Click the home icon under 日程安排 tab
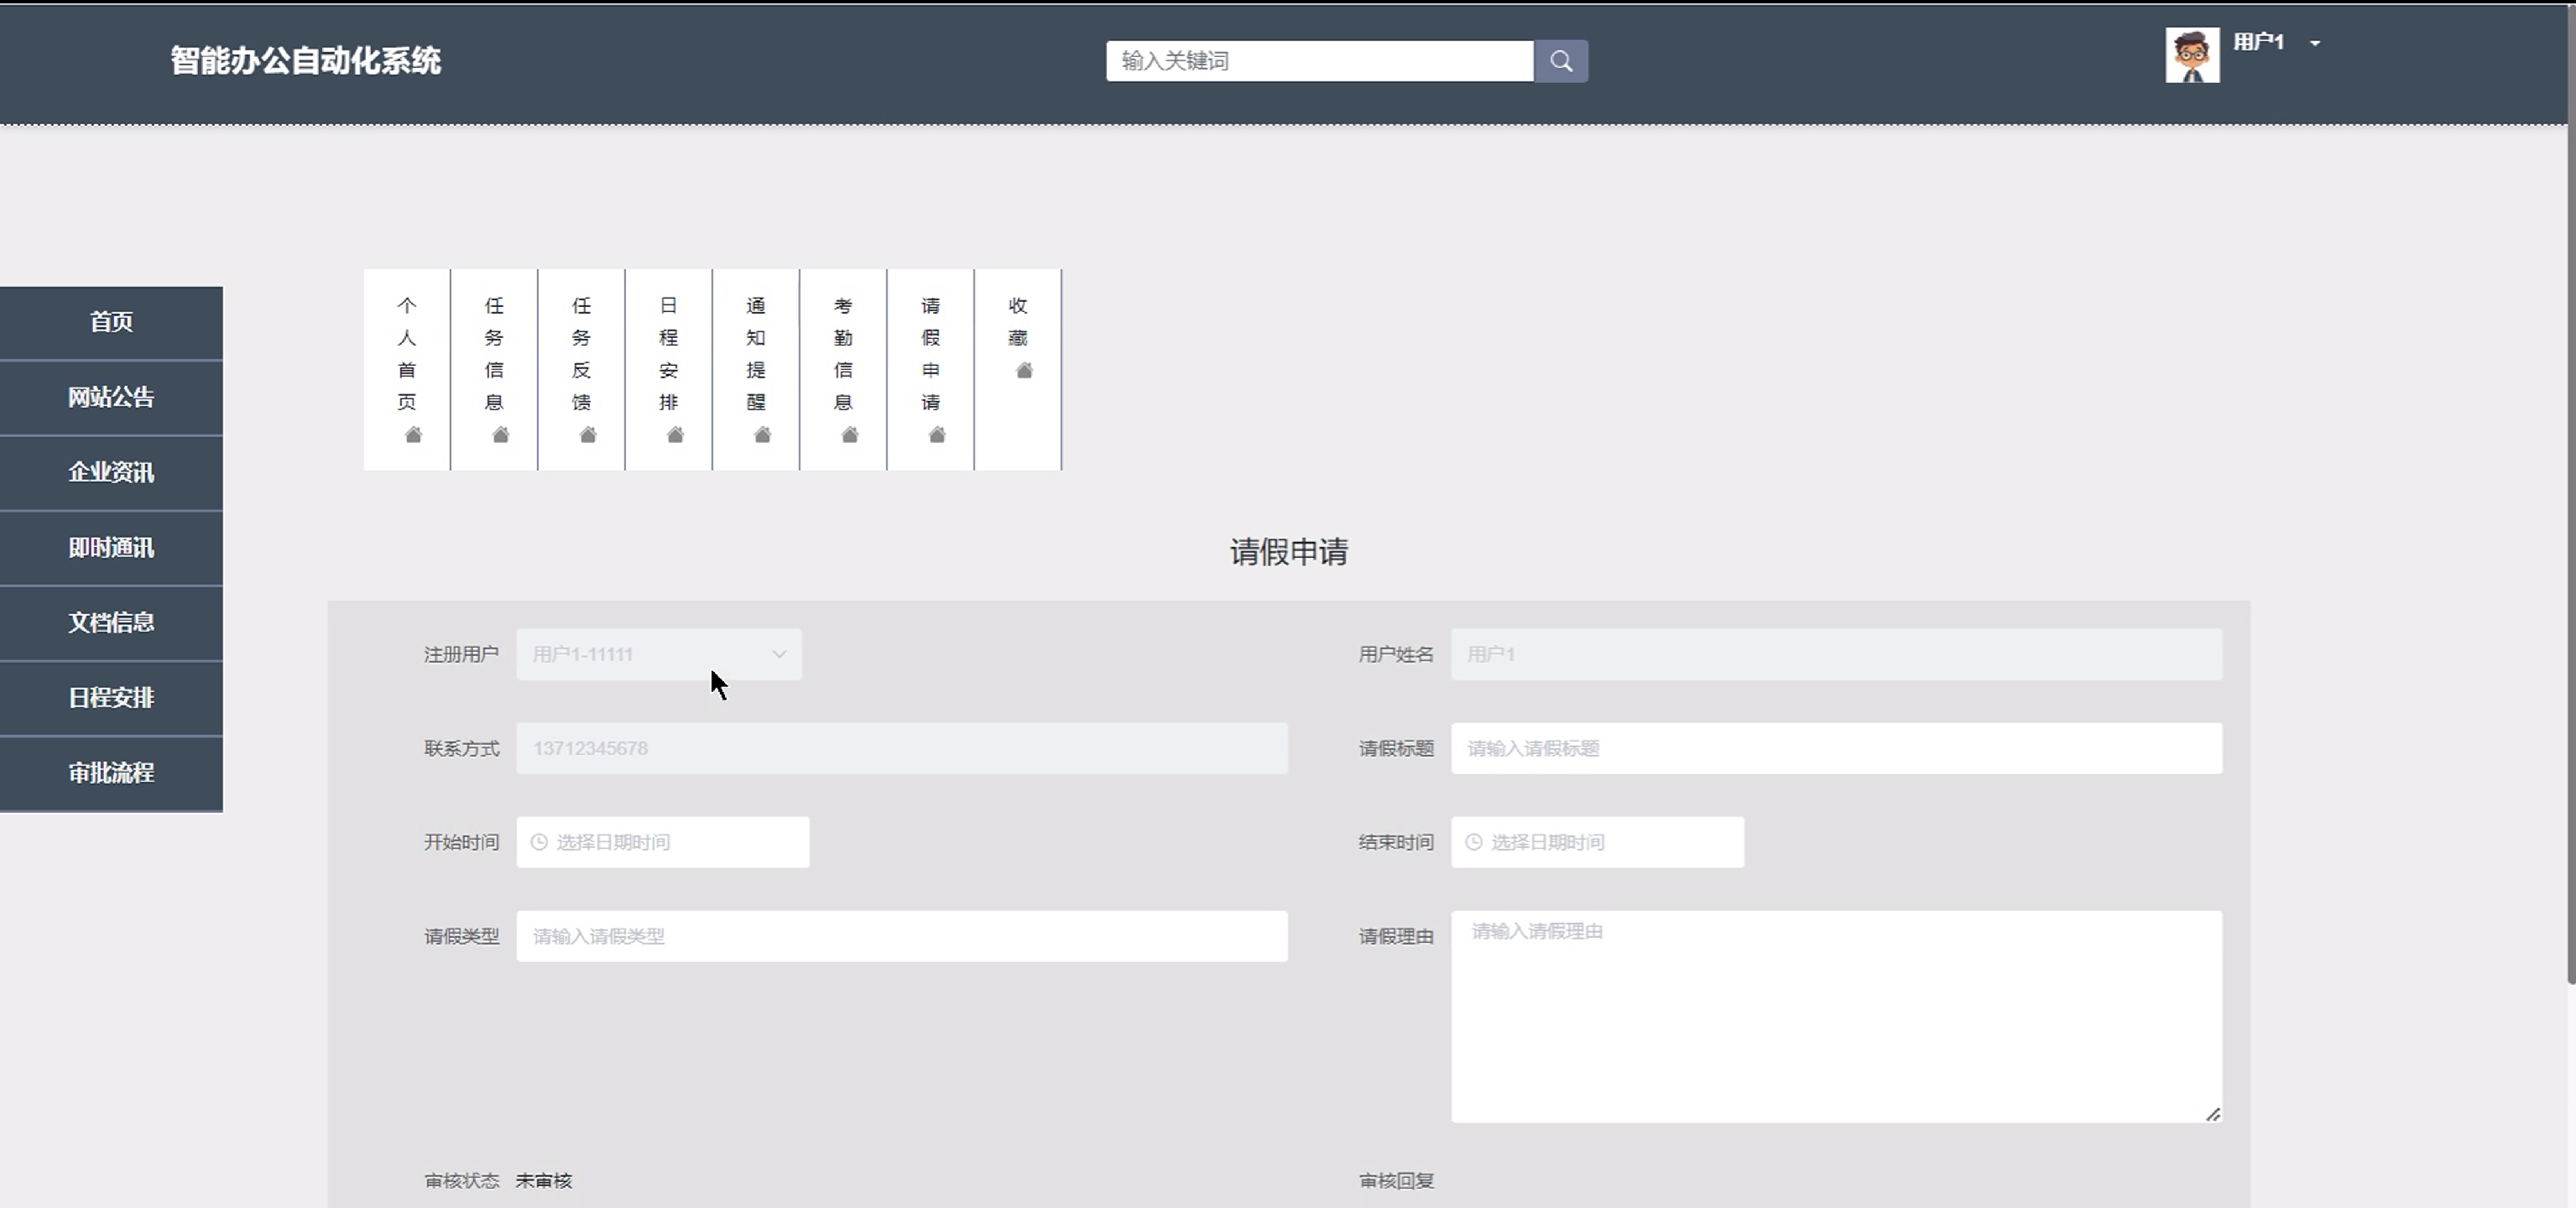 coord(675,434)
